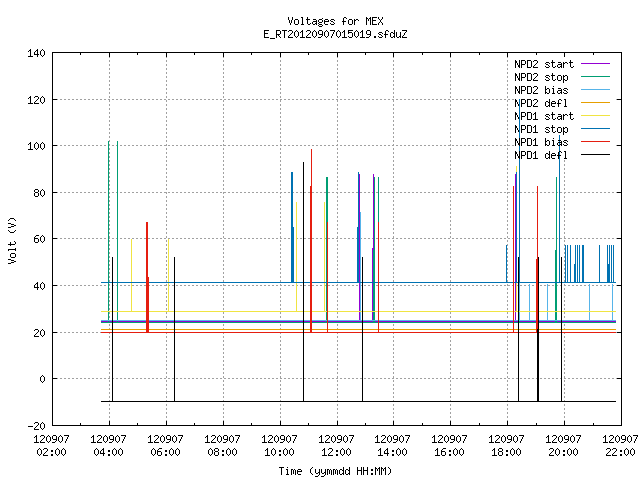Click the red NPD1 bias legend line
This screenshot has height=480, width=640.
(x=596, y=142)
